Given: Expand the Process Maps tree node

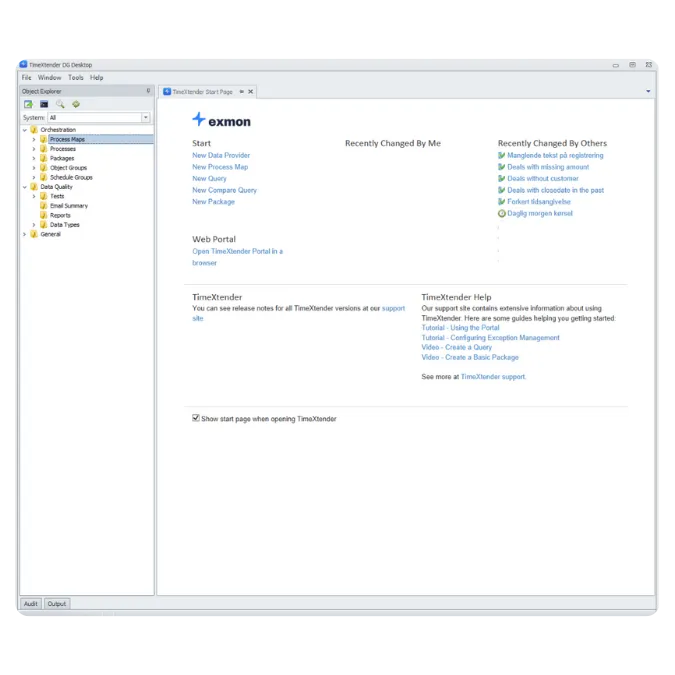Looking at the screenshot, I should click(x=34, y=139).
